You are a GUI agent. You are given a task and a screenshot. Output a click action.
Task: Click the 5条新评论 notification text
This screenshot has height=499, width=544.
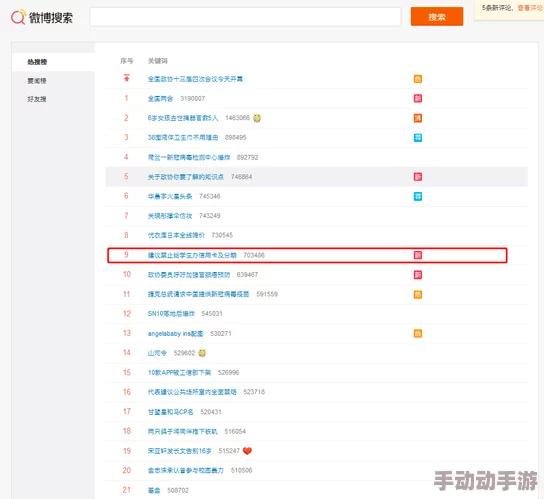click(x=497, y=8)
